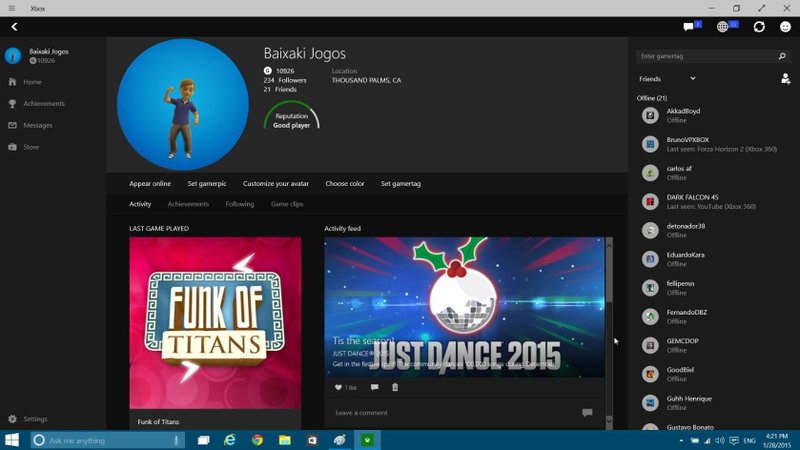Click Customize your avatar

tap(276, 184)
